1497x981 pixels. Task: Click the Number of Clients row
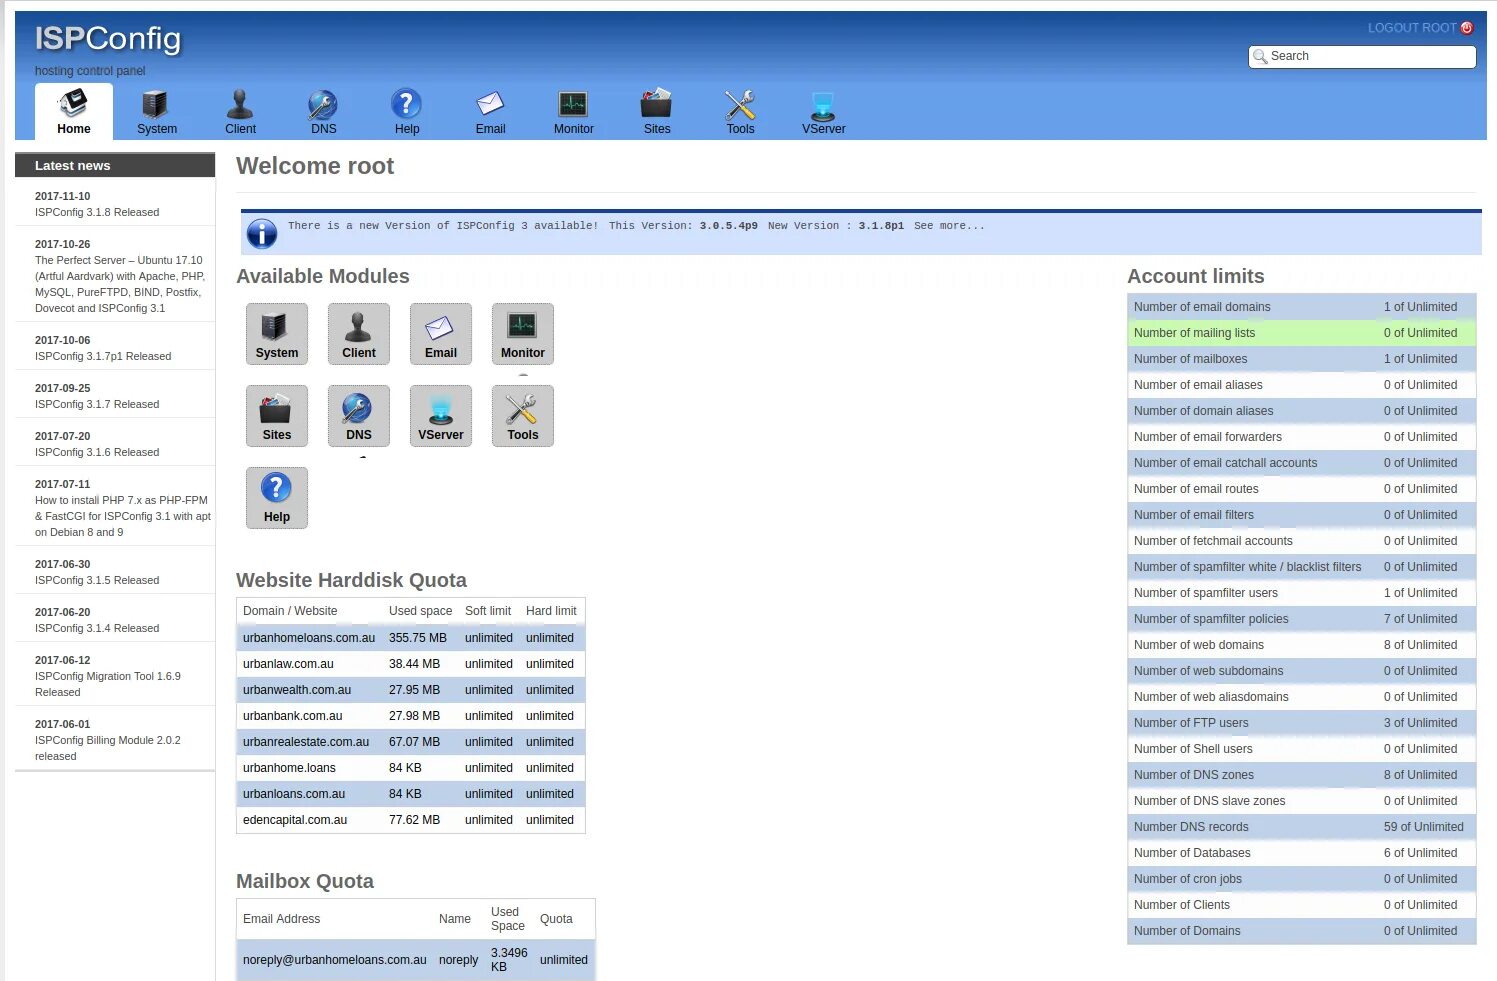click(1301, 905)
